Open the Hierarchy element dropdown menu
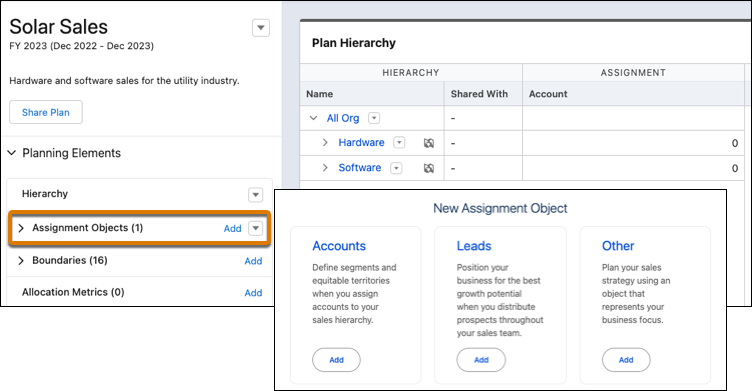Viewport: 752px width, 391px height. (x=256, y=195)
